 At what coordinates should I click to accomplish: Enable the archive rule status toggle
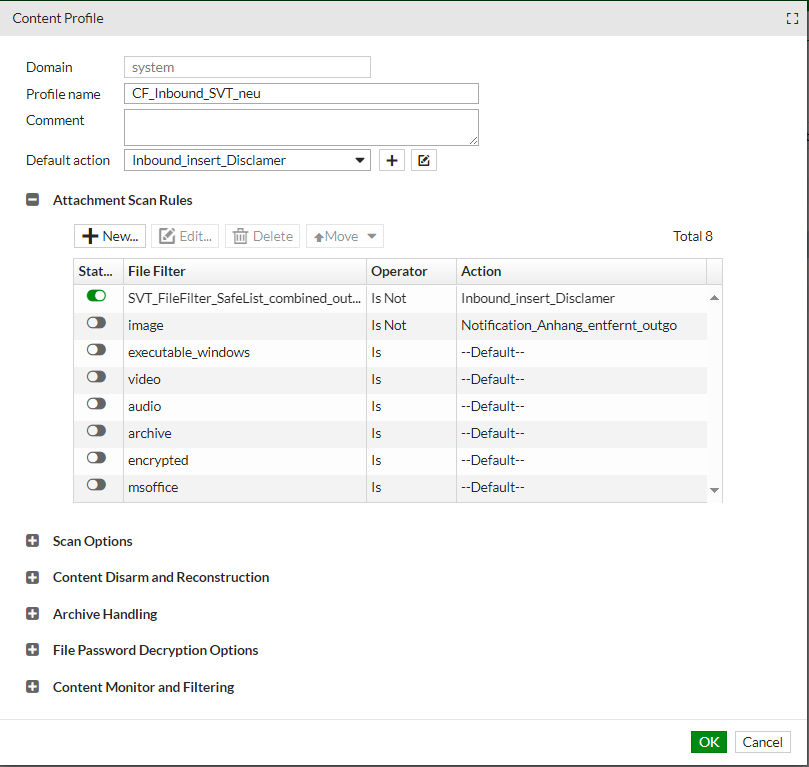(97, 431)
